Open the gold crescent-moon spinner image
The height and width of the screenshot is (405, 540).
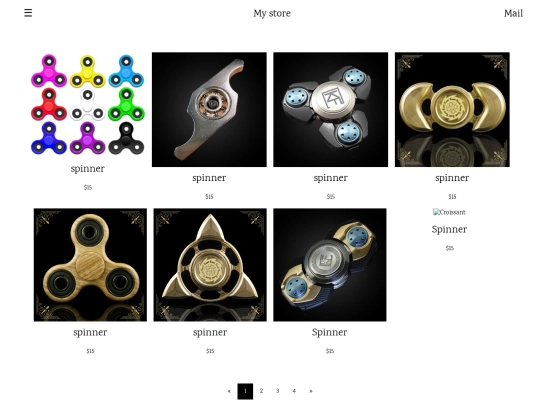pos(452,110)
